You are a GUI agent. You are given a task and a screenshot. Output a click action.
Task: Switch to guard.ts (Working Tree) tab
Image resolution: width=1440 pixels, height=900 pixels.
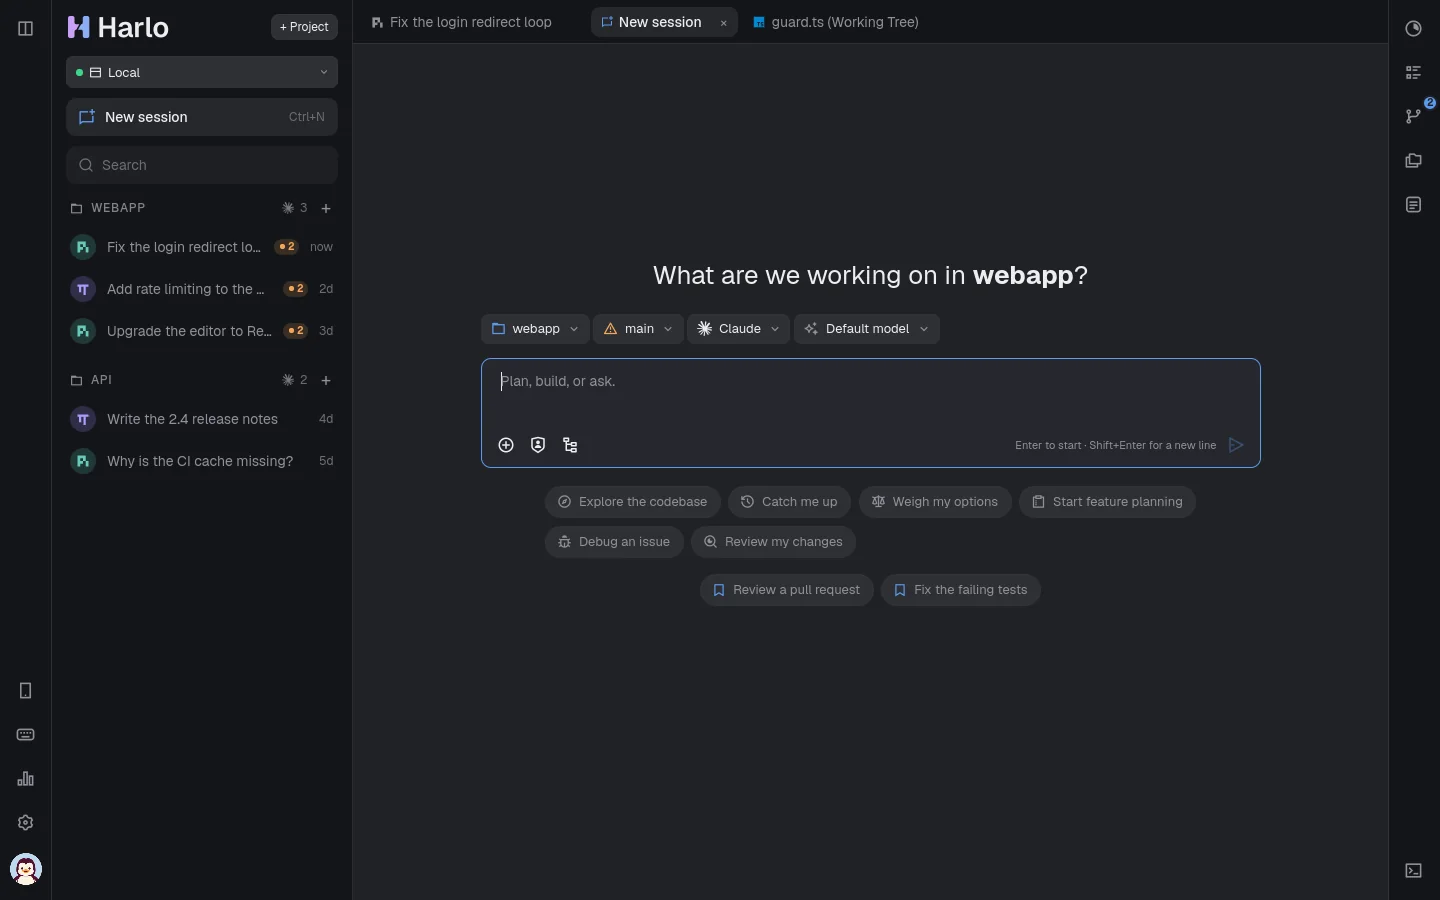(x=836, y=22)
